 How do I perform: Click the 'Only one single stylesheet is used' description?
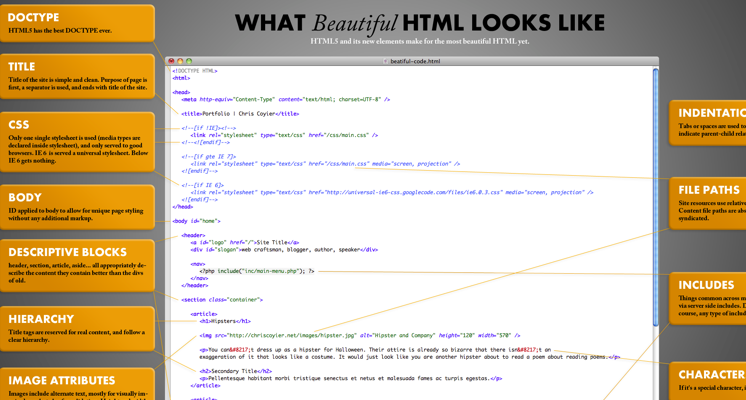(78, 149)
